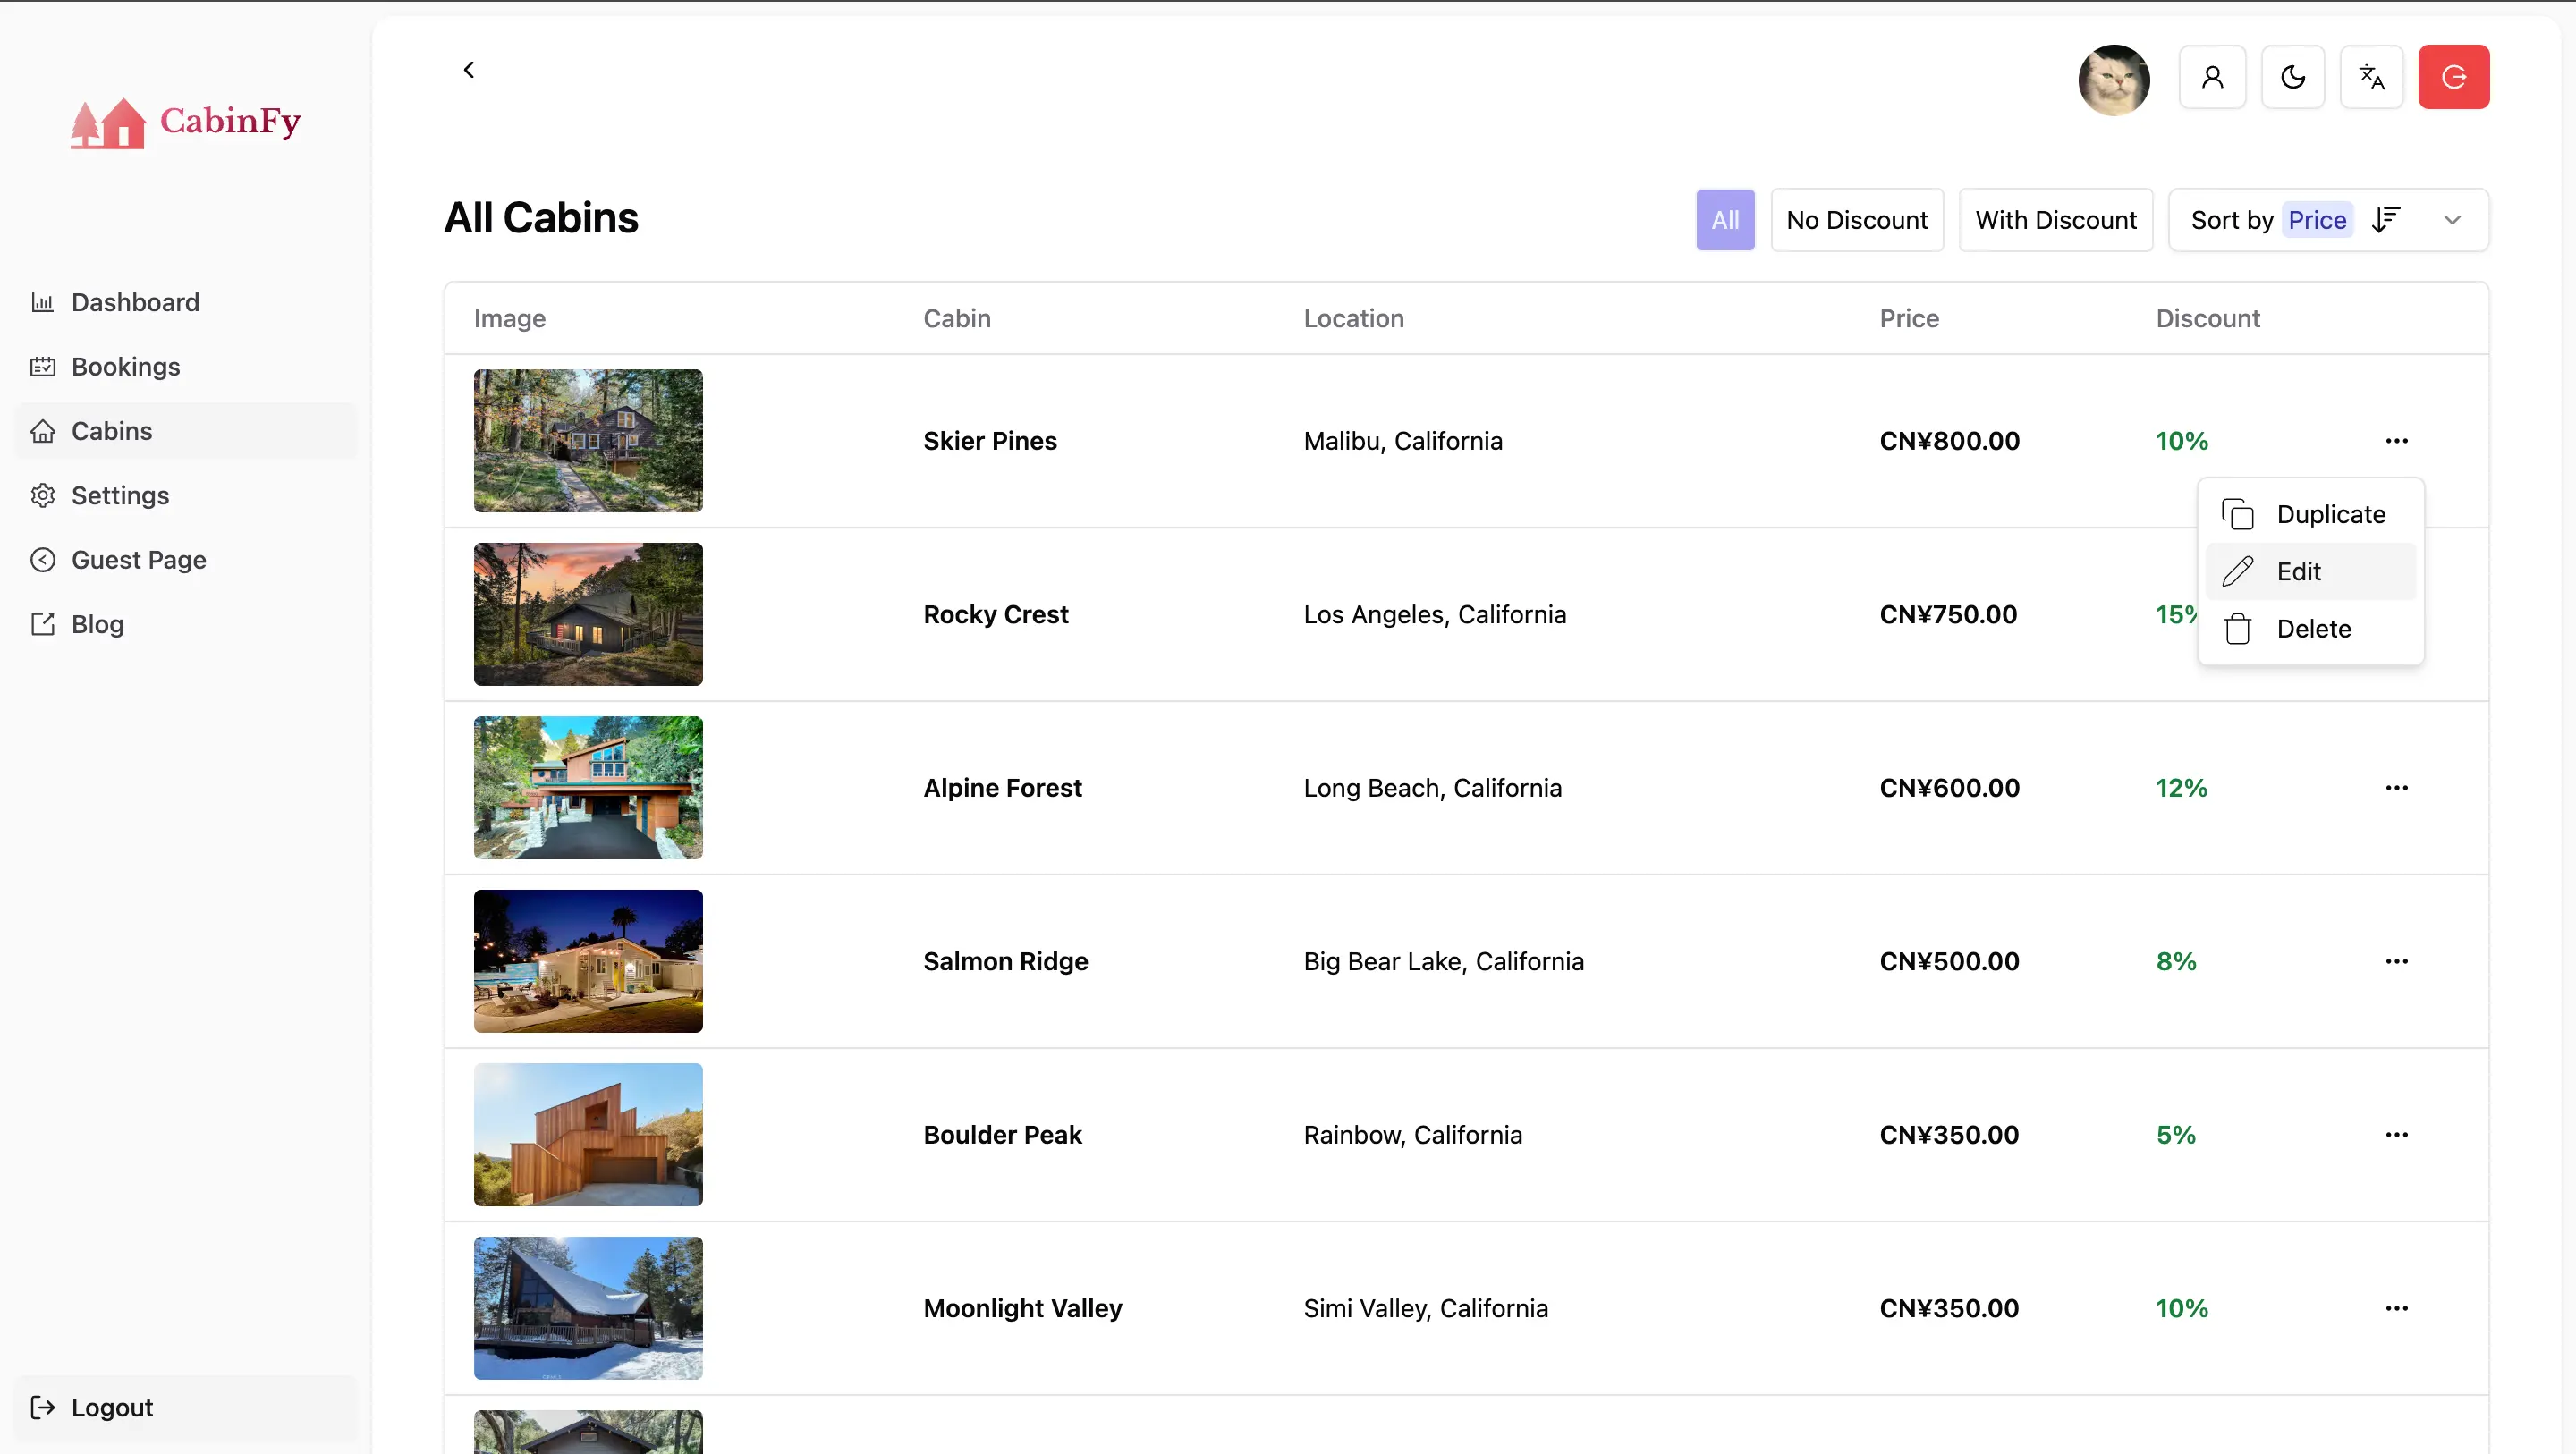Screen dimensions: 2576x1454
Task: Open actions menu for Moonlight Valley
Action: point(2396,1308)
